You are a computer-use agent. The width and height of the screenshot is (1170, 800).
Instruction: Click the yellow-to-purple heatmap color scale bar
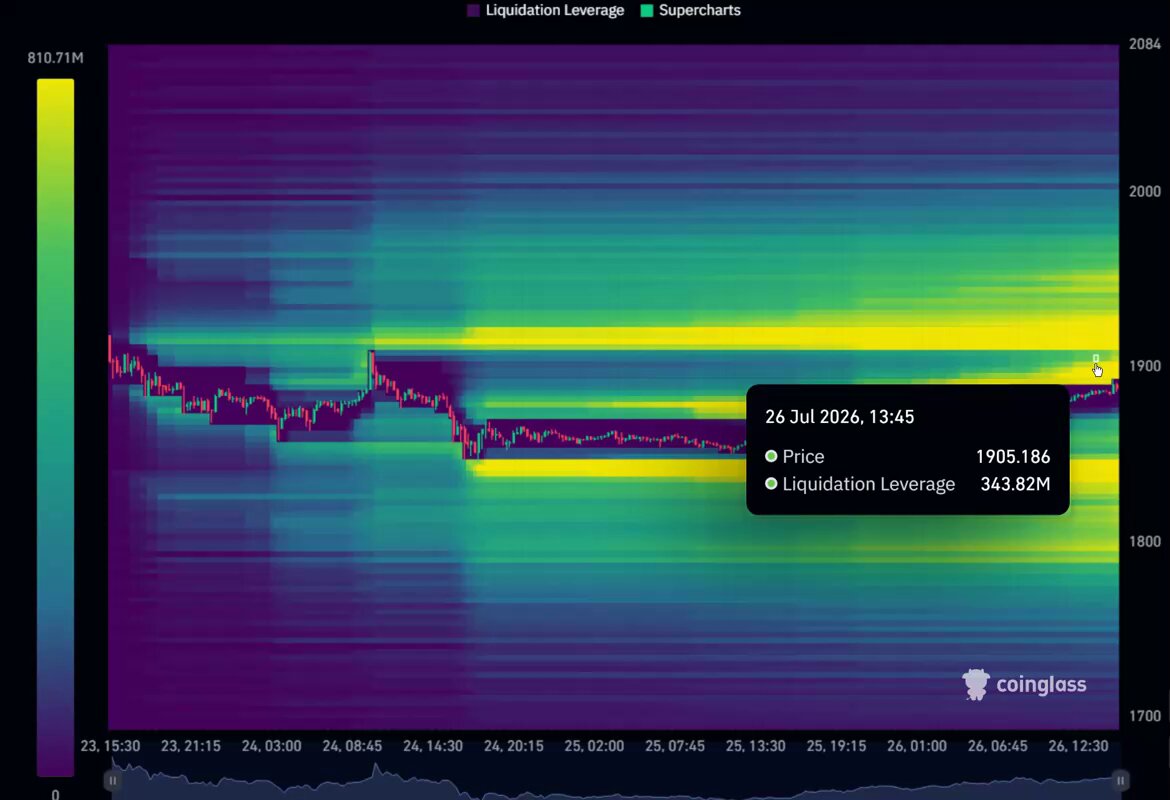click(x=55, y=428)
